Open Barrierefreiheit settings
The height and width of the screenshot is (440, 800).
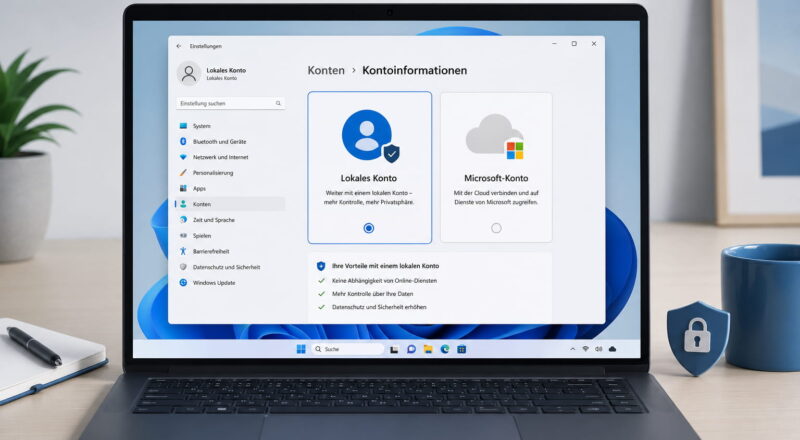230,251
